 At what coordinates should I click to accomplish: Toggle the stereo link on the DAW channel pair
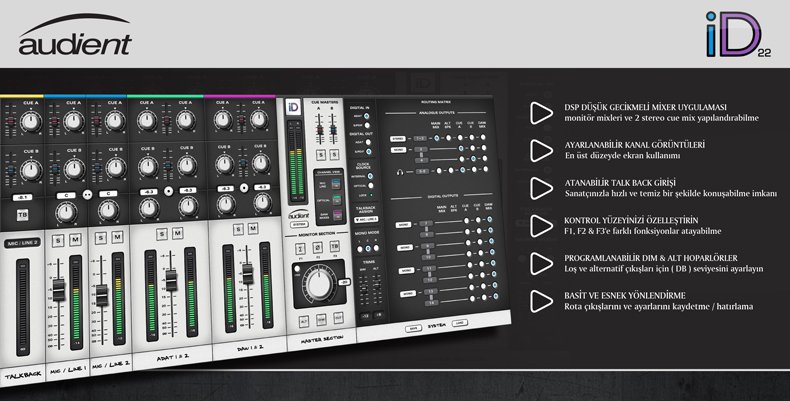click(244, 188)
